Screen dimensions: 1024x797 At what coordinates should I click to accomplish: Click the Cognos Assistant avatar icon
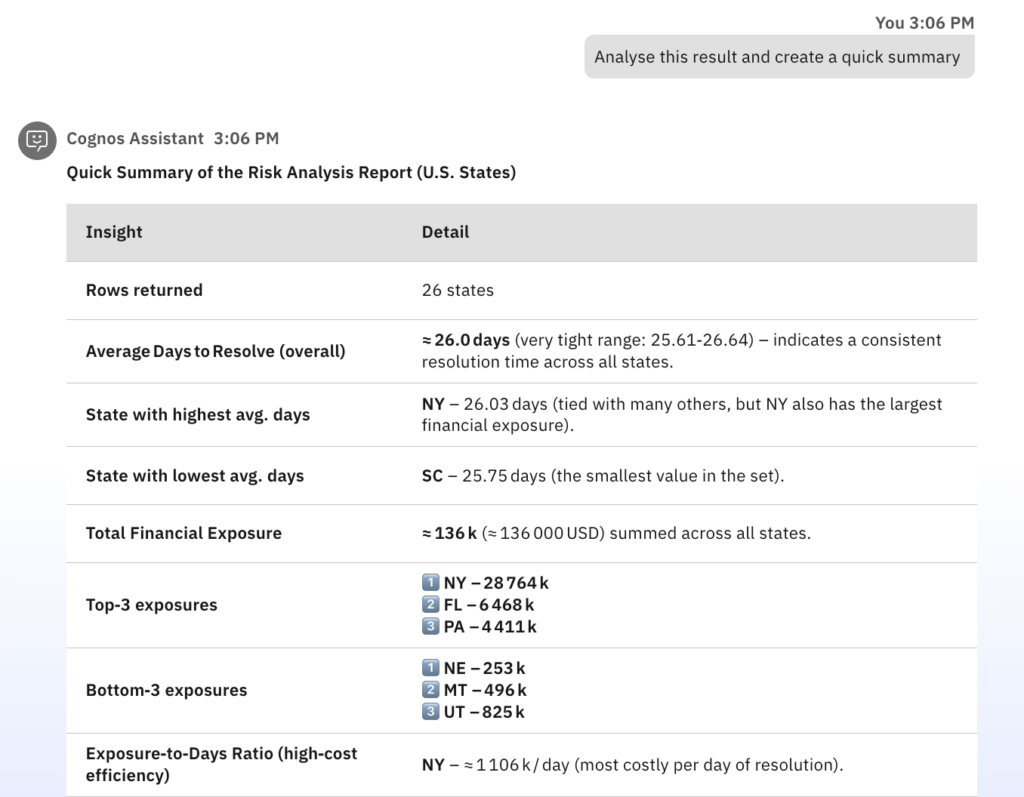[37, 140]
